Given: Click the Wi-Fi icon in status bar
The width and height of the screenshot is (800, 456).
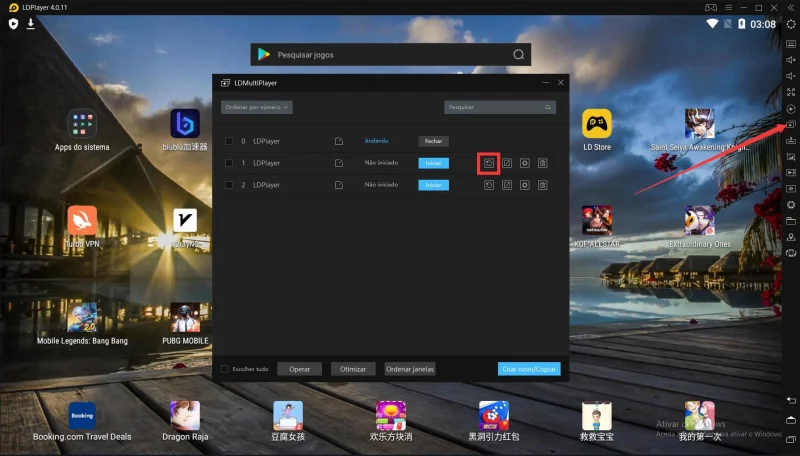Looking at the screenshot, I should click(712, 23).
